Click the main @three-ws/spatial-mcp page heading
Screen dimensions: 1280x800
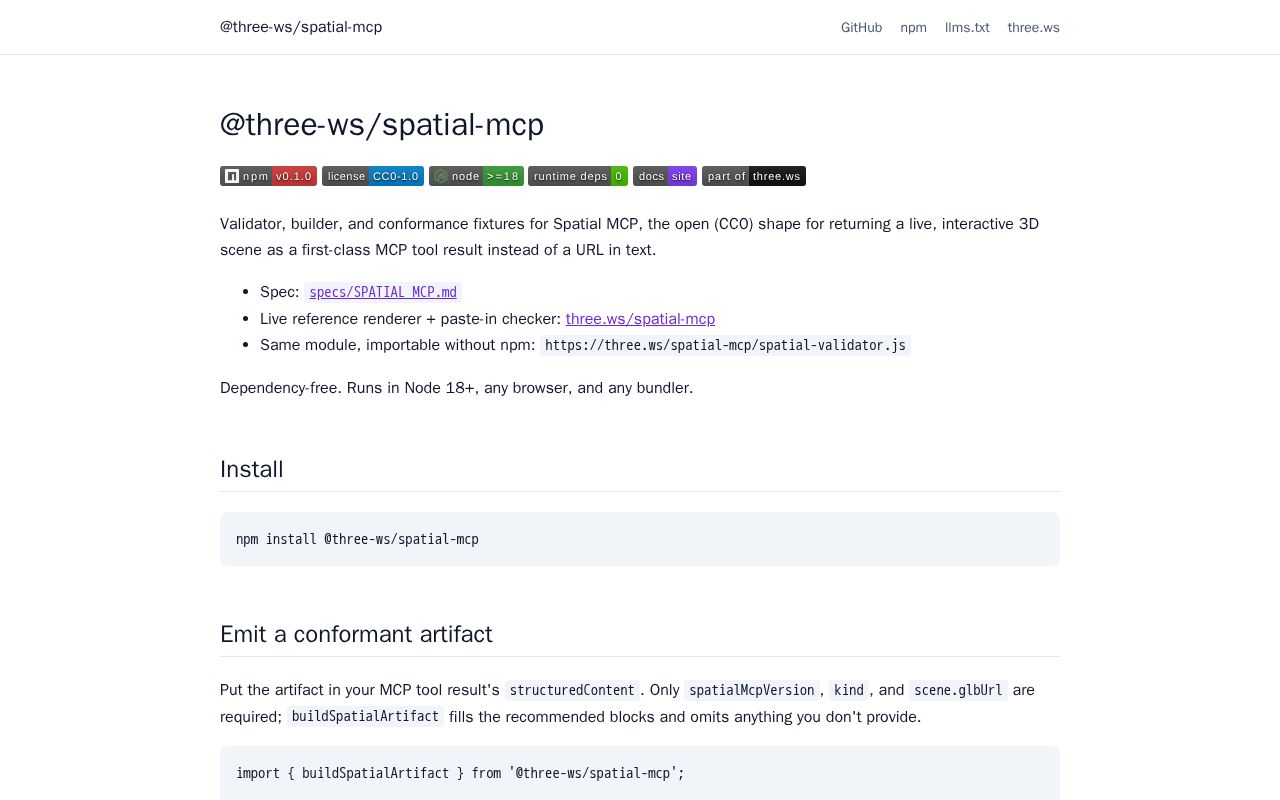pyautogui.click(x=382, y=124)
